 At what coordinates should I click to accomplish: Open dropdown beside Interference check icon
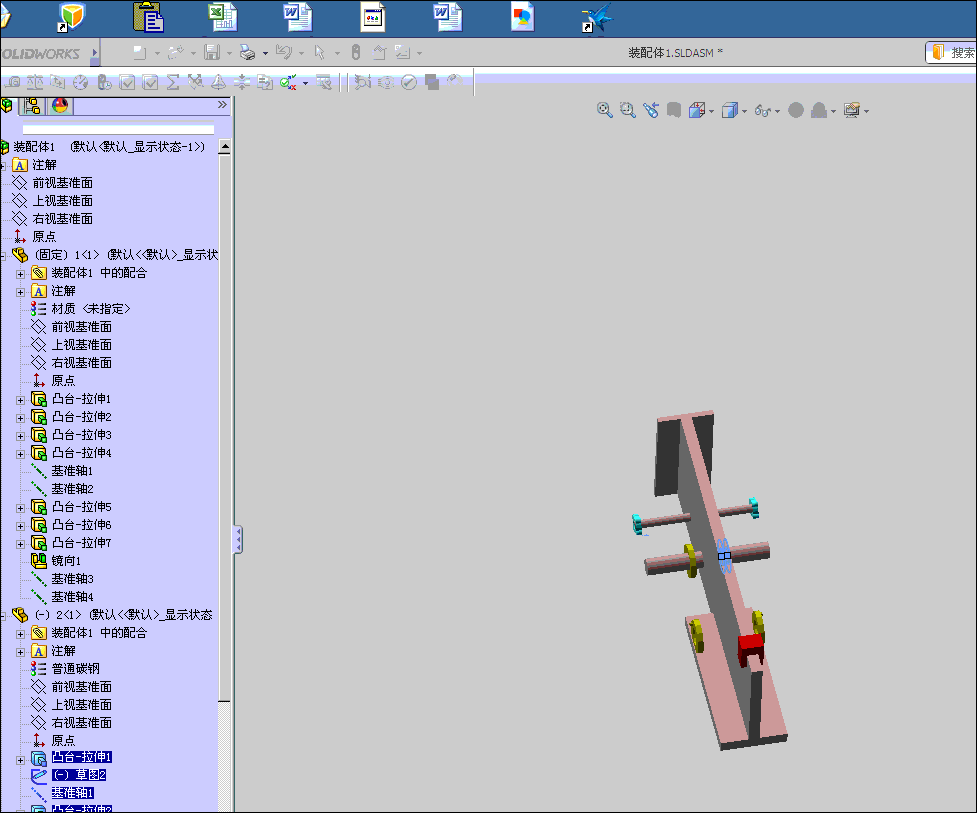coord(305,83)
